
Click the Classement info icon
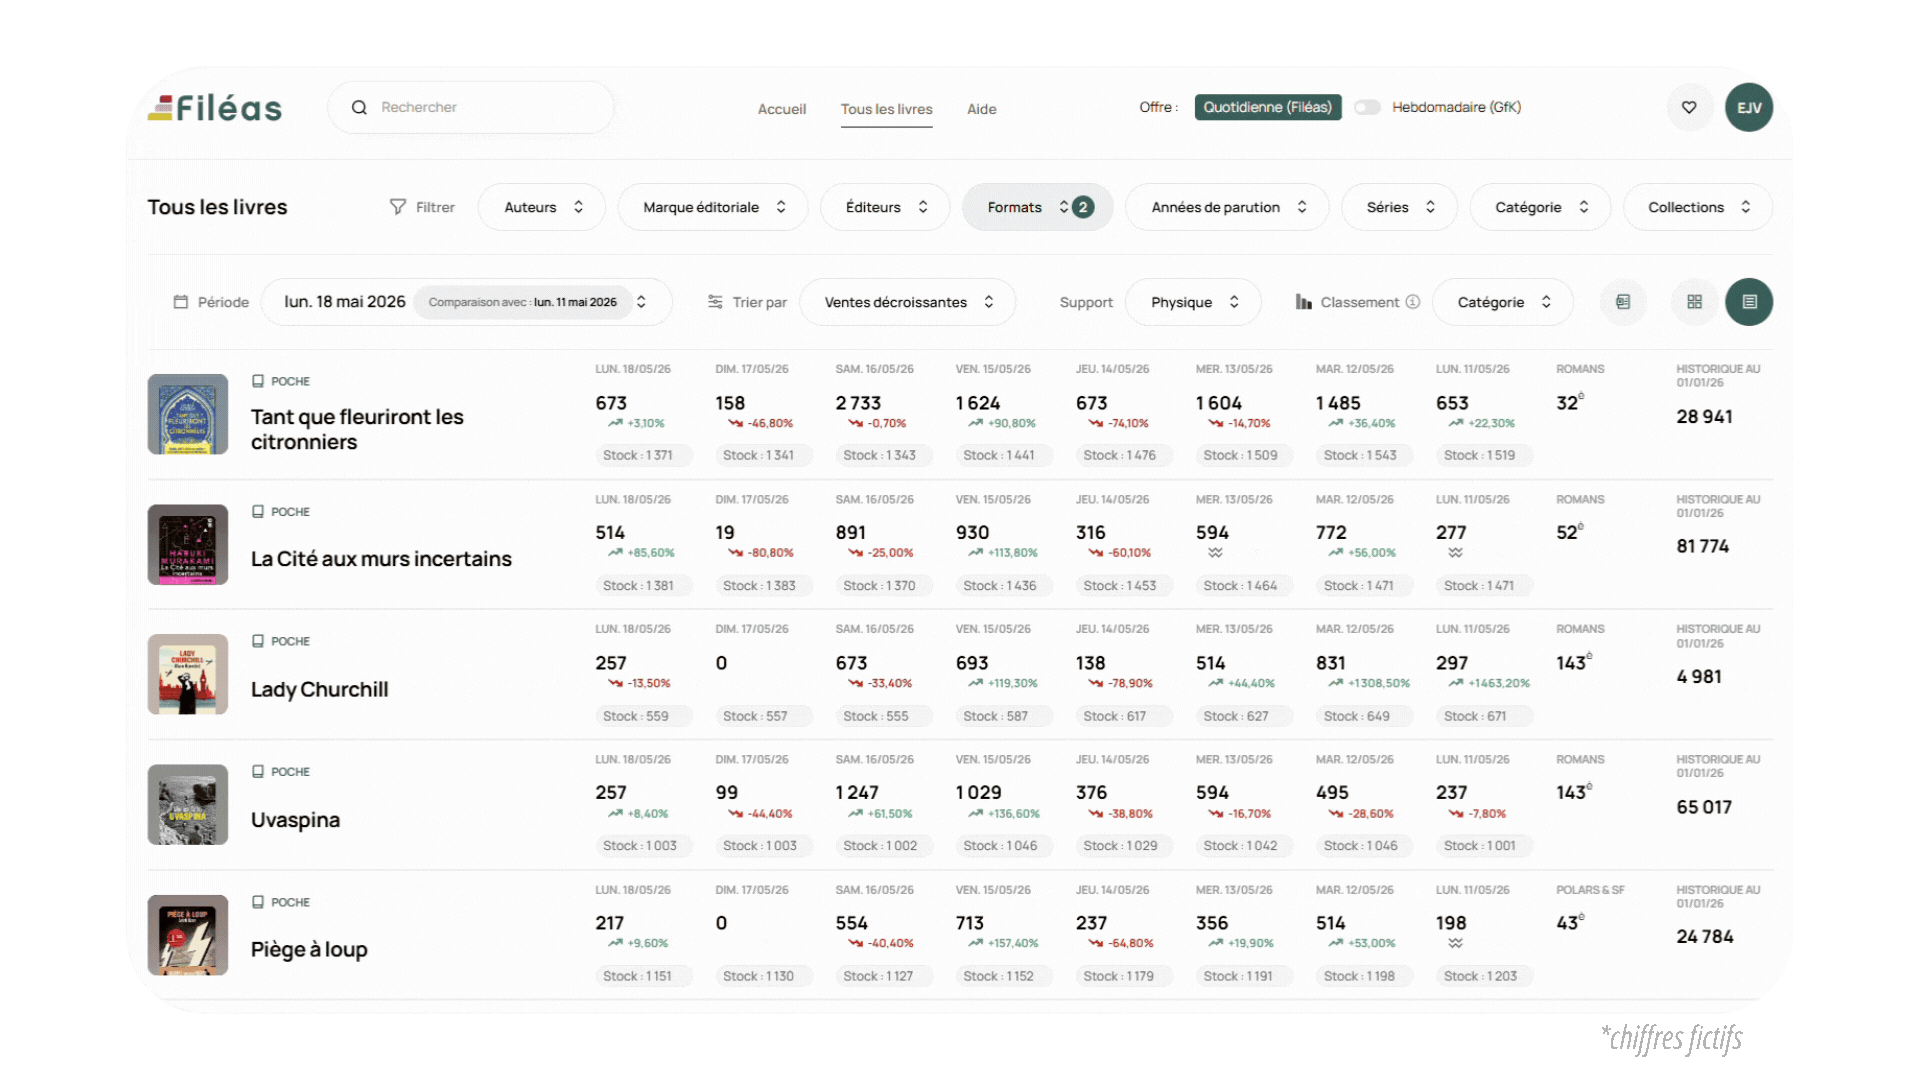click(1413, 302)
